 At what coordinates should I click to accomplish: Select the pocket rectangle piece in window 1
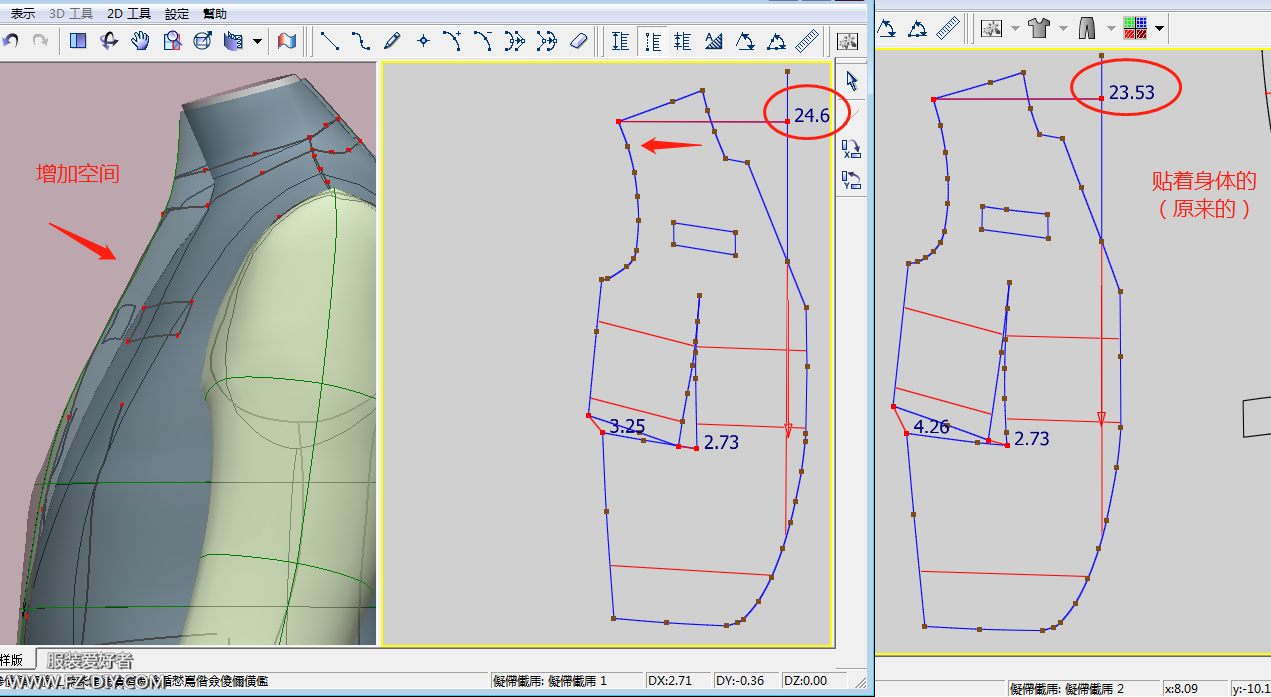705,238
